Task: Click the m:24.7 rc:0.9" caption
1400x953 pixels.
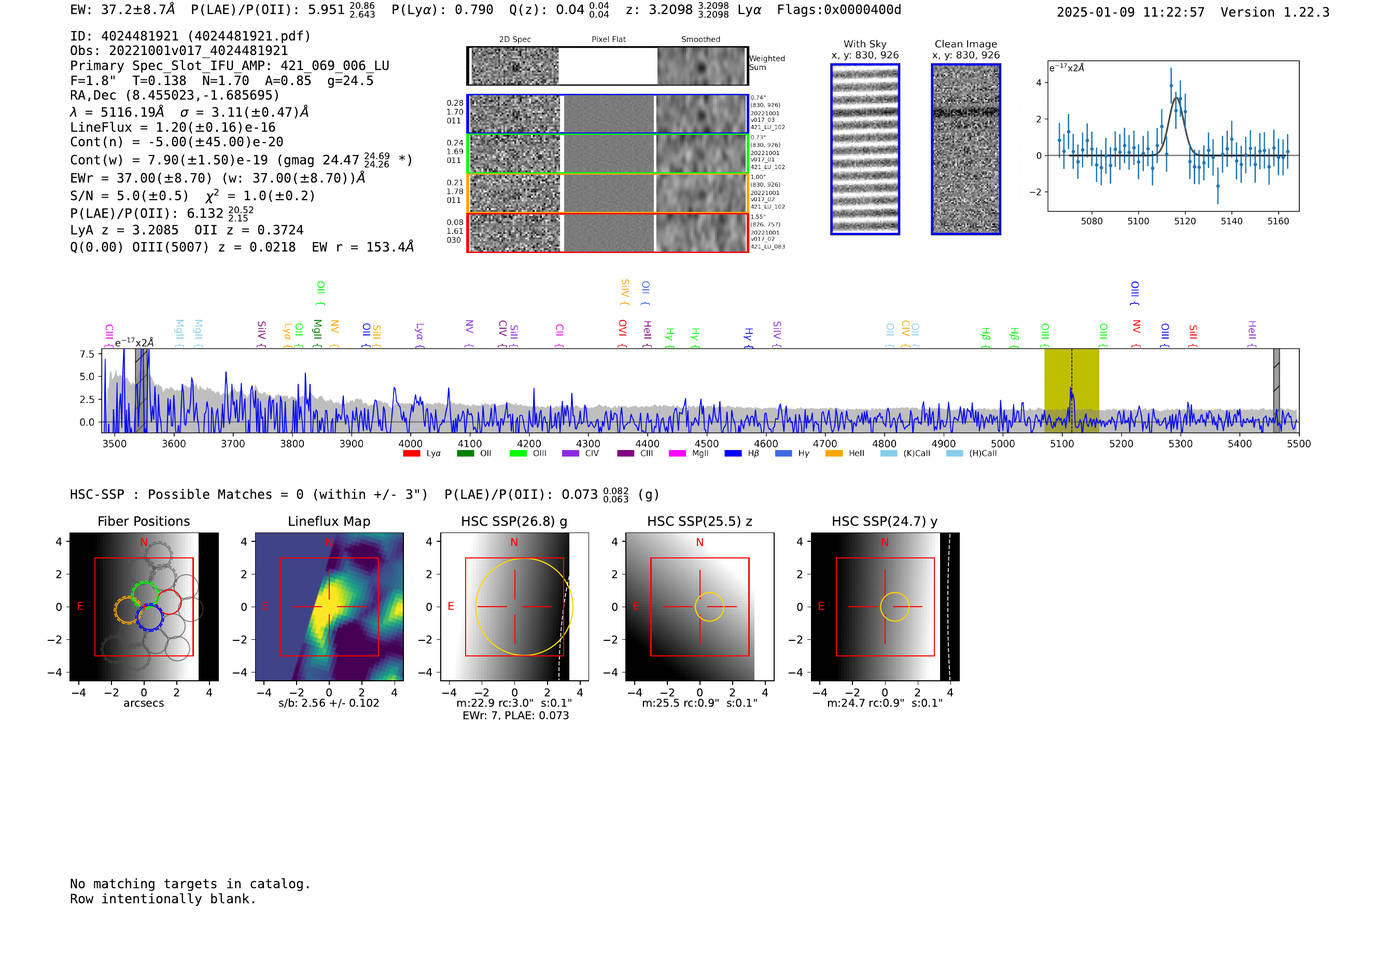Action: [885, 703]
